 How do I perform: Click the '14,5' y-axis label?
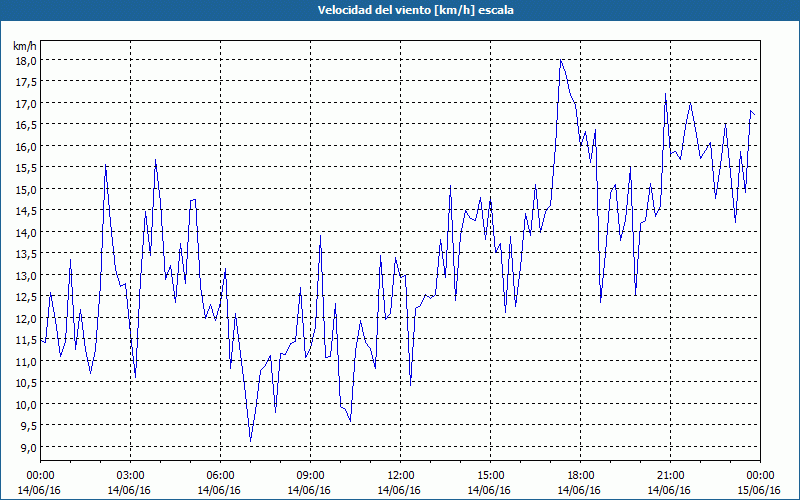(x=26, y=211)
